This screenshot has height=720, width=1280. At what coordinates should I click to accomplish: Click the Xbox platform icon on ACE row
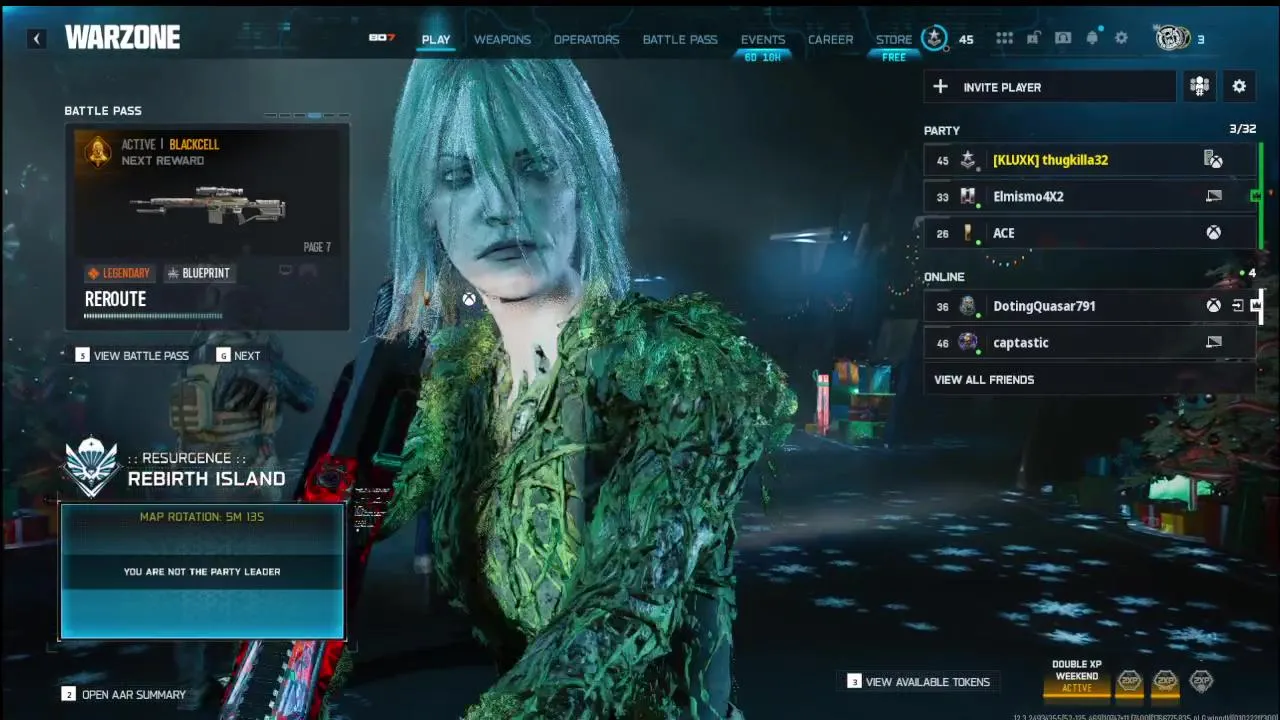coord(1213,233)
